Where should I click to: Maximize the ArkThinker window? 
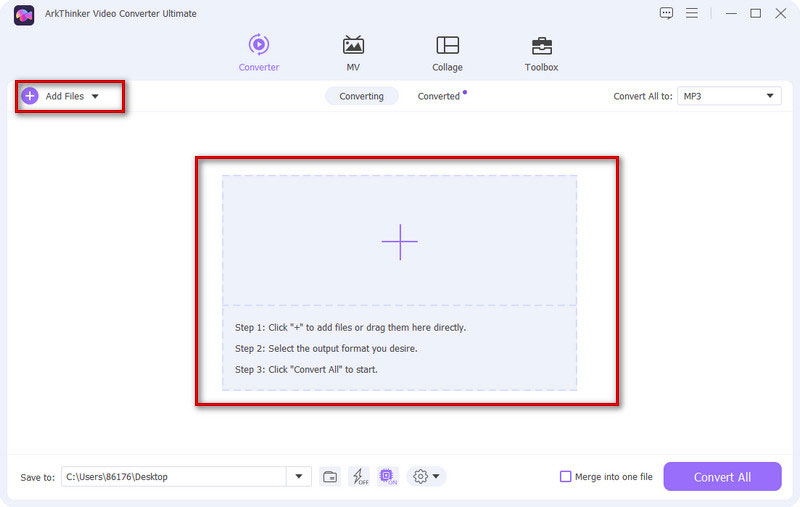coord(756,14)
